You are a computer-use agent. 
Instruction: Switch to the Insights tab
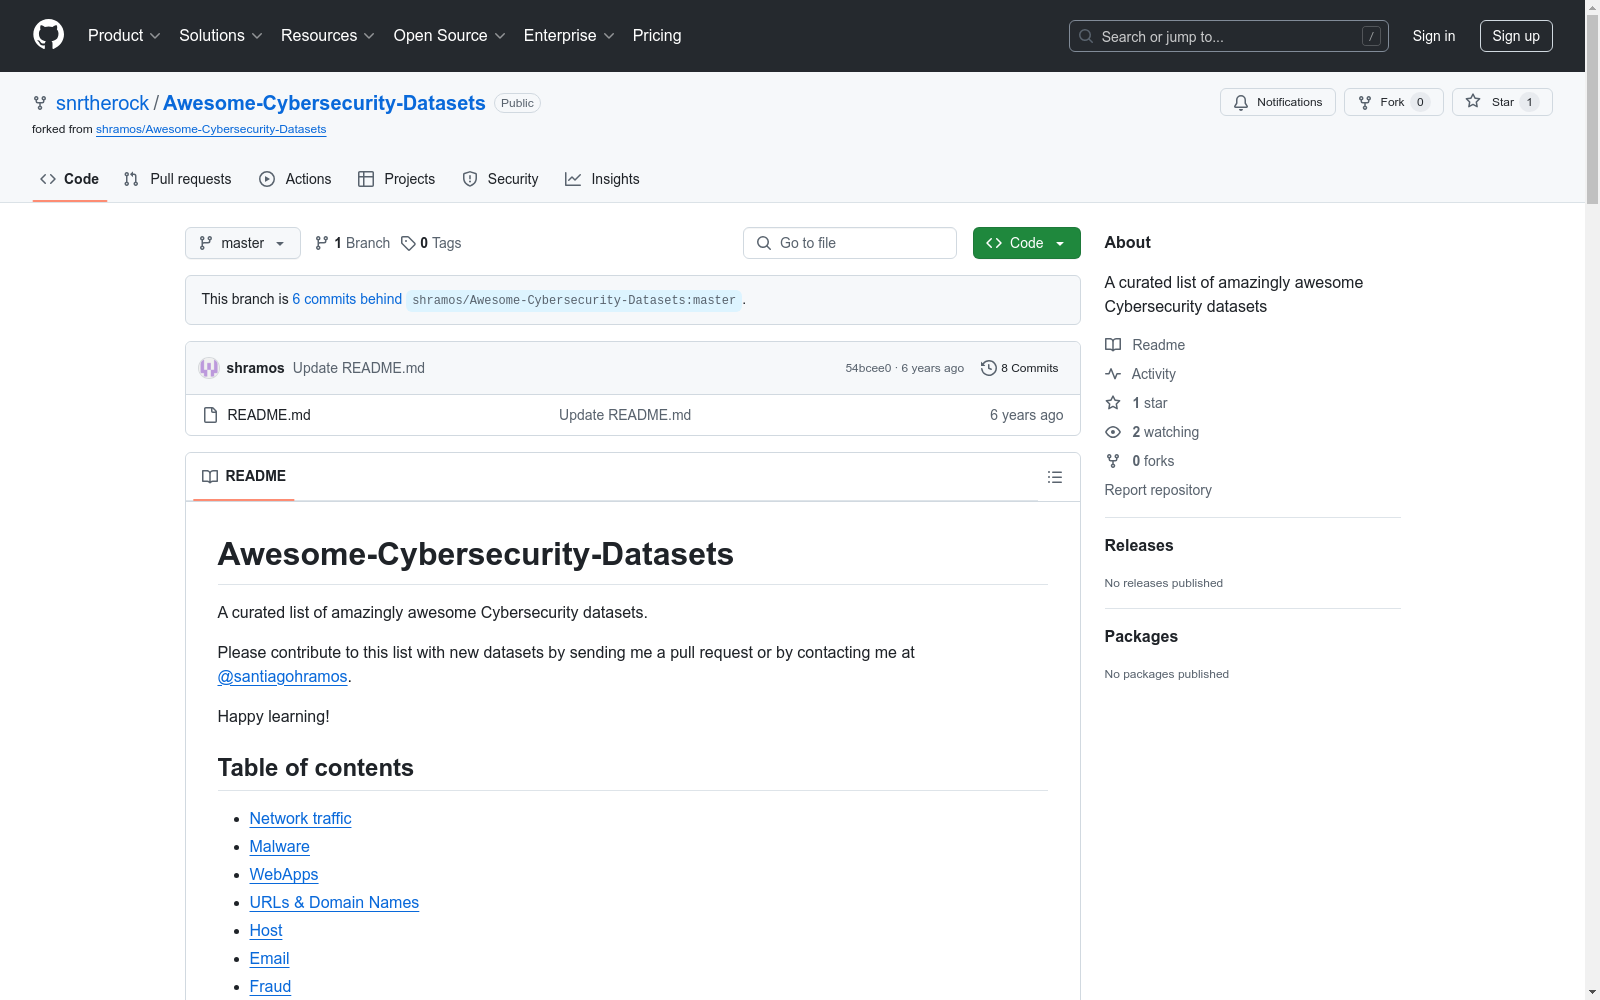[x=602, y=179]
